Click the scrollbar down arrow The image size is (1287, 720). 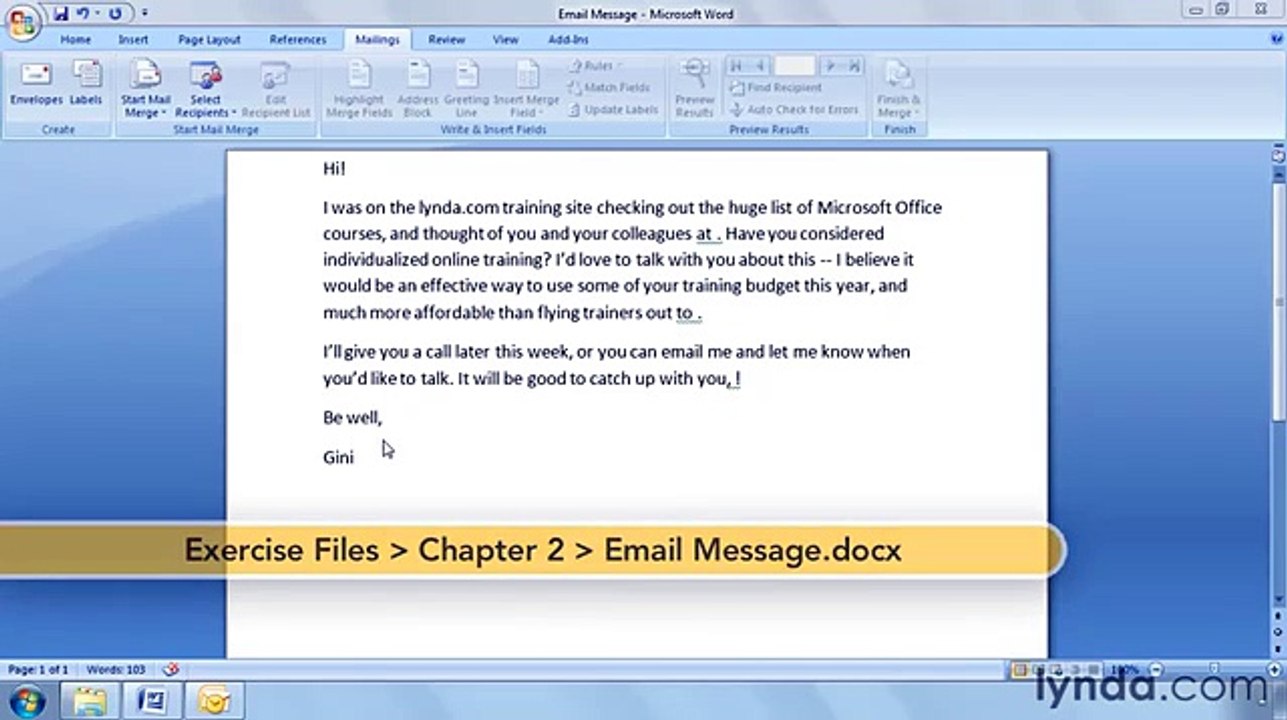coord(1278,600)
